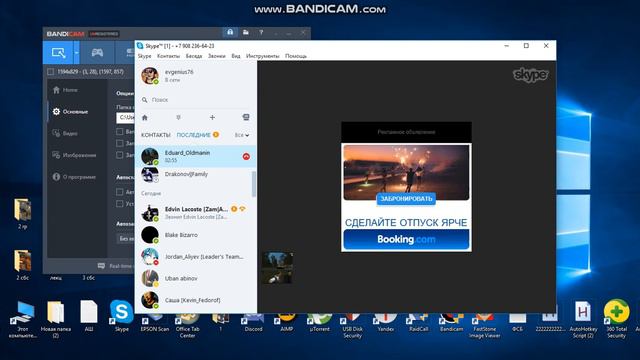Select Edvin Lacoste conversation
Image resolution: width=640 pixels, height=360 pixels.
pos(196,213)
